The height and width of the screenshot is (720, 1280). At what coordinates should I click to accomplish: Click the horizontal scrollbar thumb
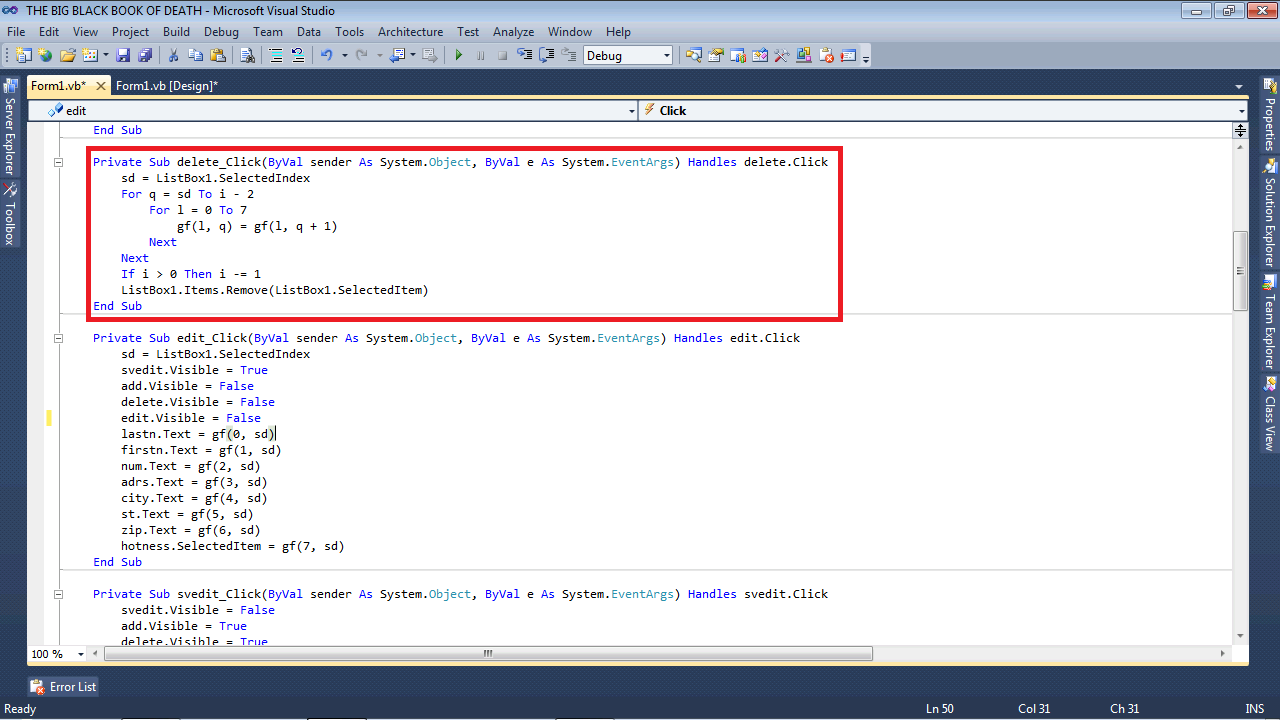488,654
